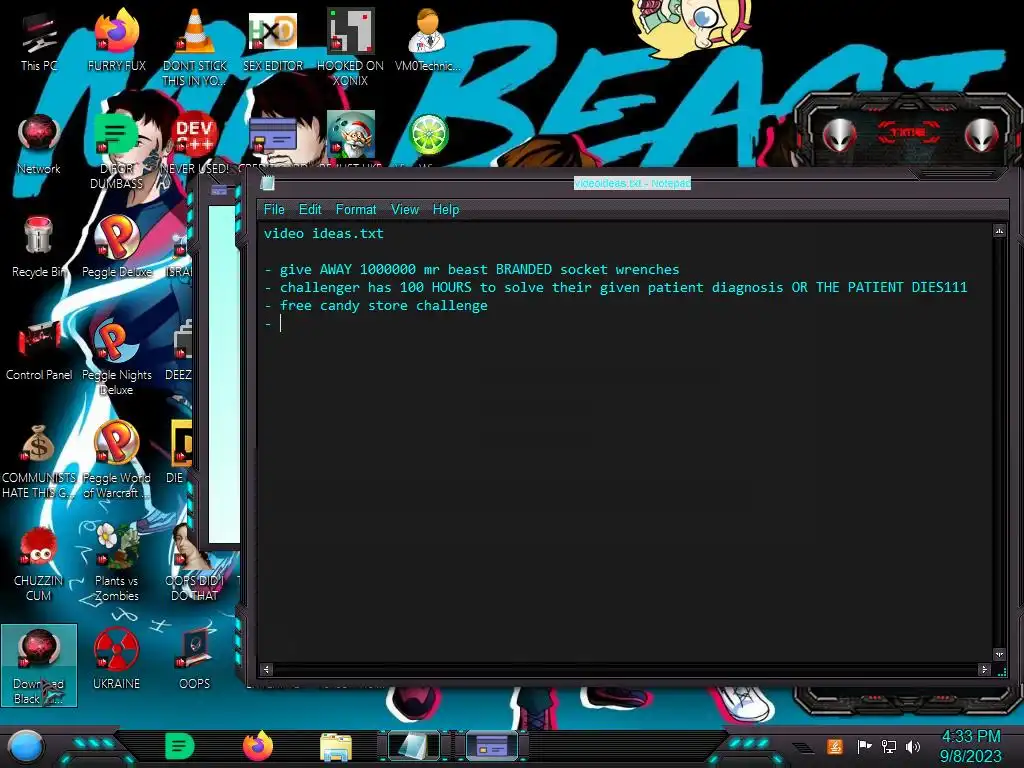Click the Notepad vertical scrollbar down arrow
This screenshot has width=1024, height=768.
click(999, 654)
